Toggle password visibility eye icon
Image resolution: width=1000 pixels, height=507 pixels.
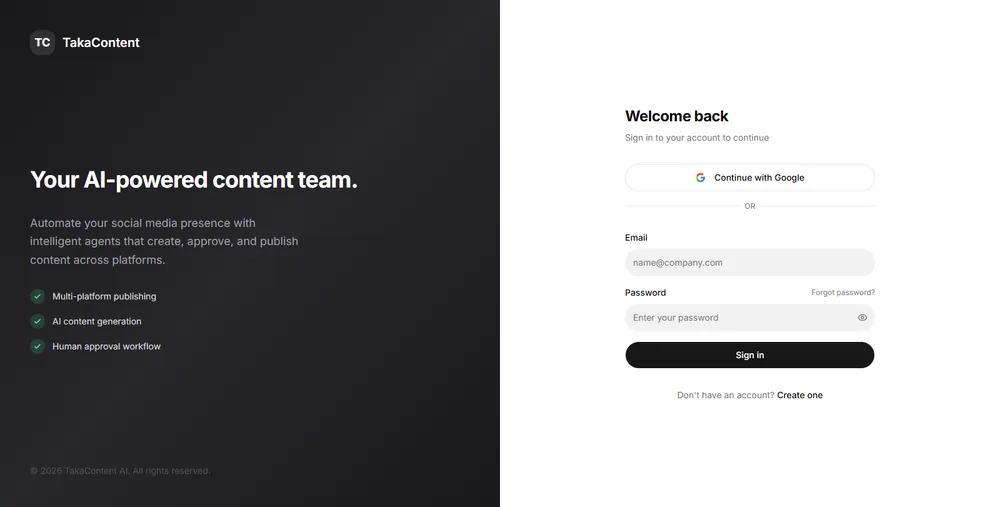[x=862, y=318]
